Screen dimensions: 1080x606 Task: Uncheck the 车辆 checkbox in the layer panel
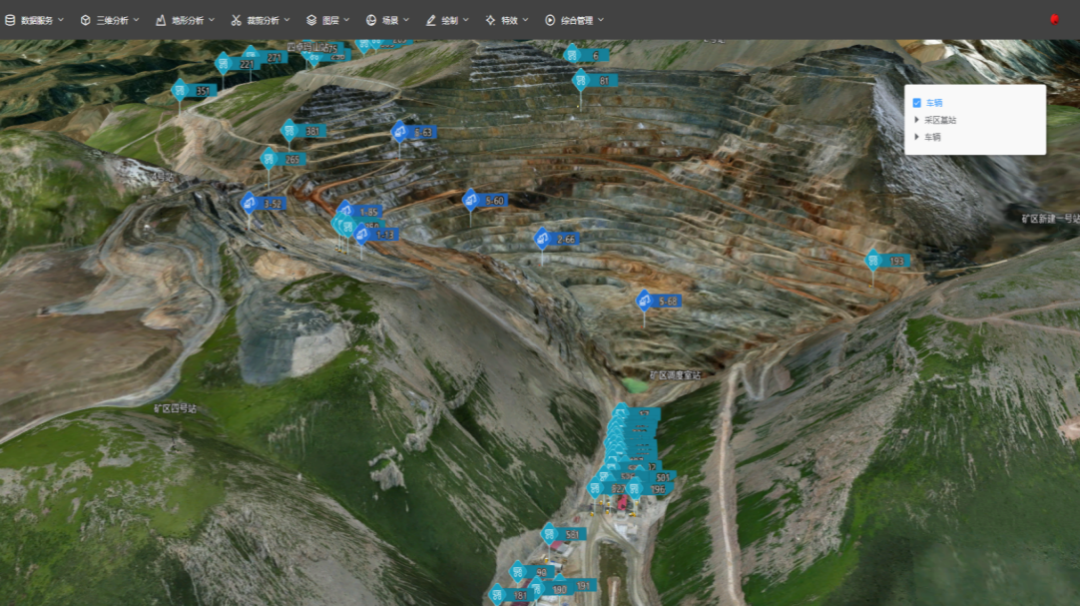point(917,103)
